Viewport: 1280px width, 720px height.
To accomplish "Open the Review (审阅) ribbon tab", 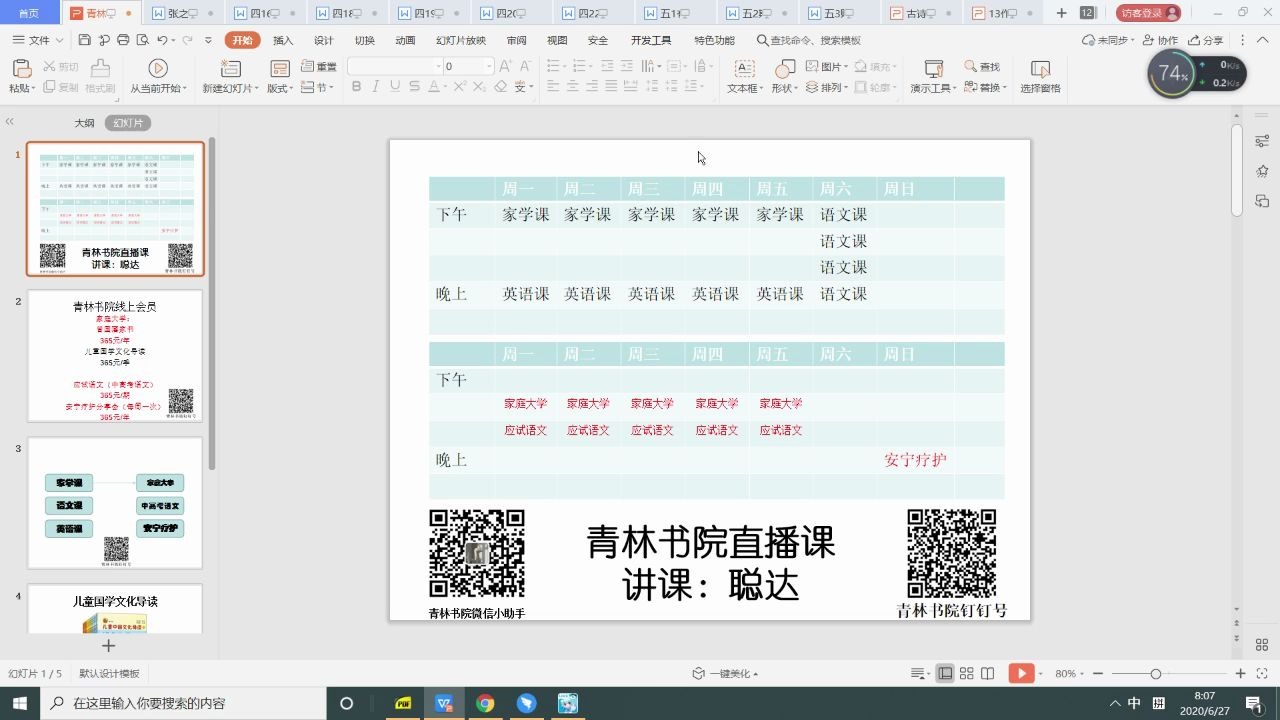I will coord(516,40).
